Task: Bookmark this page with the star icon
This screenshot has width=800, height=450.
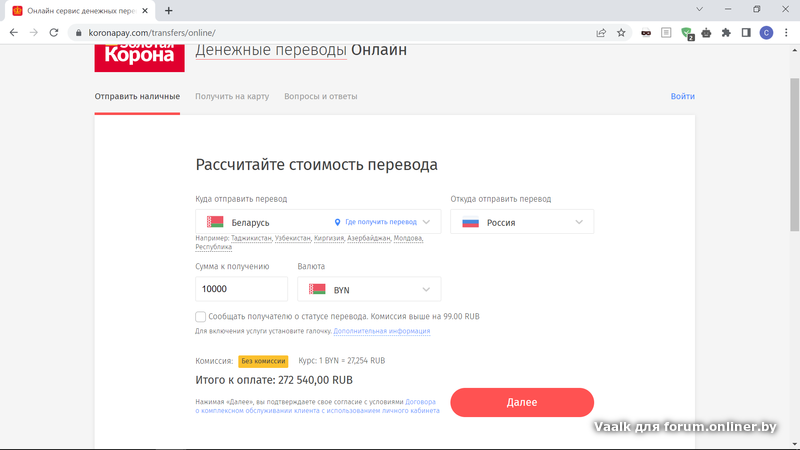Action: [x=621, y=33]
